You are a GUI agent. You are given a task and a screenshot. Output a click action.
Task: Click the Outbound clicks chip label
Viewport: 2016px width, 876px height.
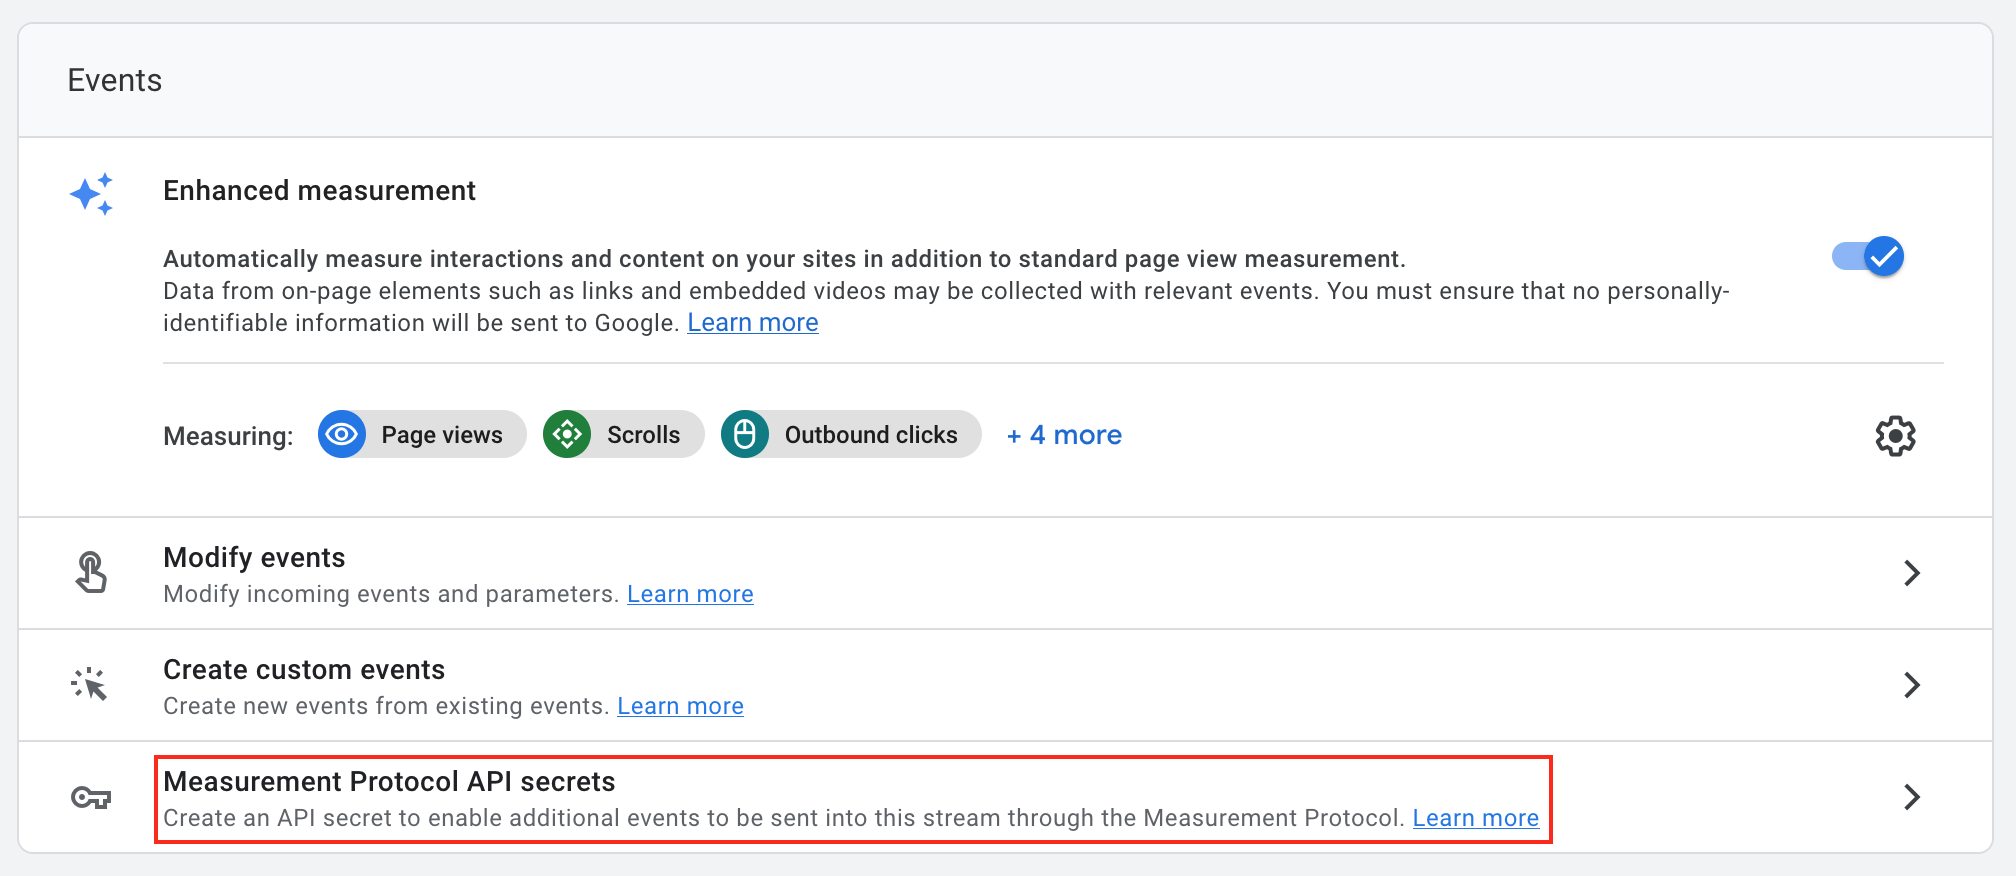(870, 435)
